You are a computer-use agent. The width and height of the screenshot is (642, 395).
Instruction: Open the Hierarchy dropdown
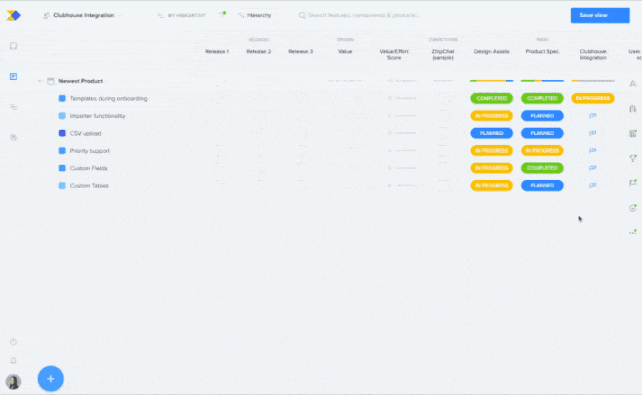coord(255,15)
